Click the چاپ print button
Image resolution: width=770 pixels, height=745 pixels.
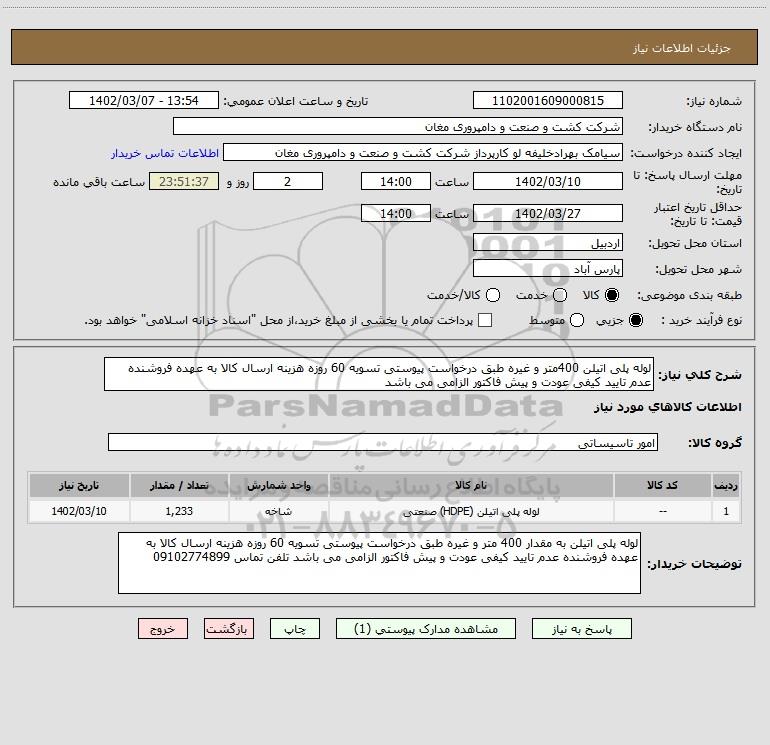[295, 629]
